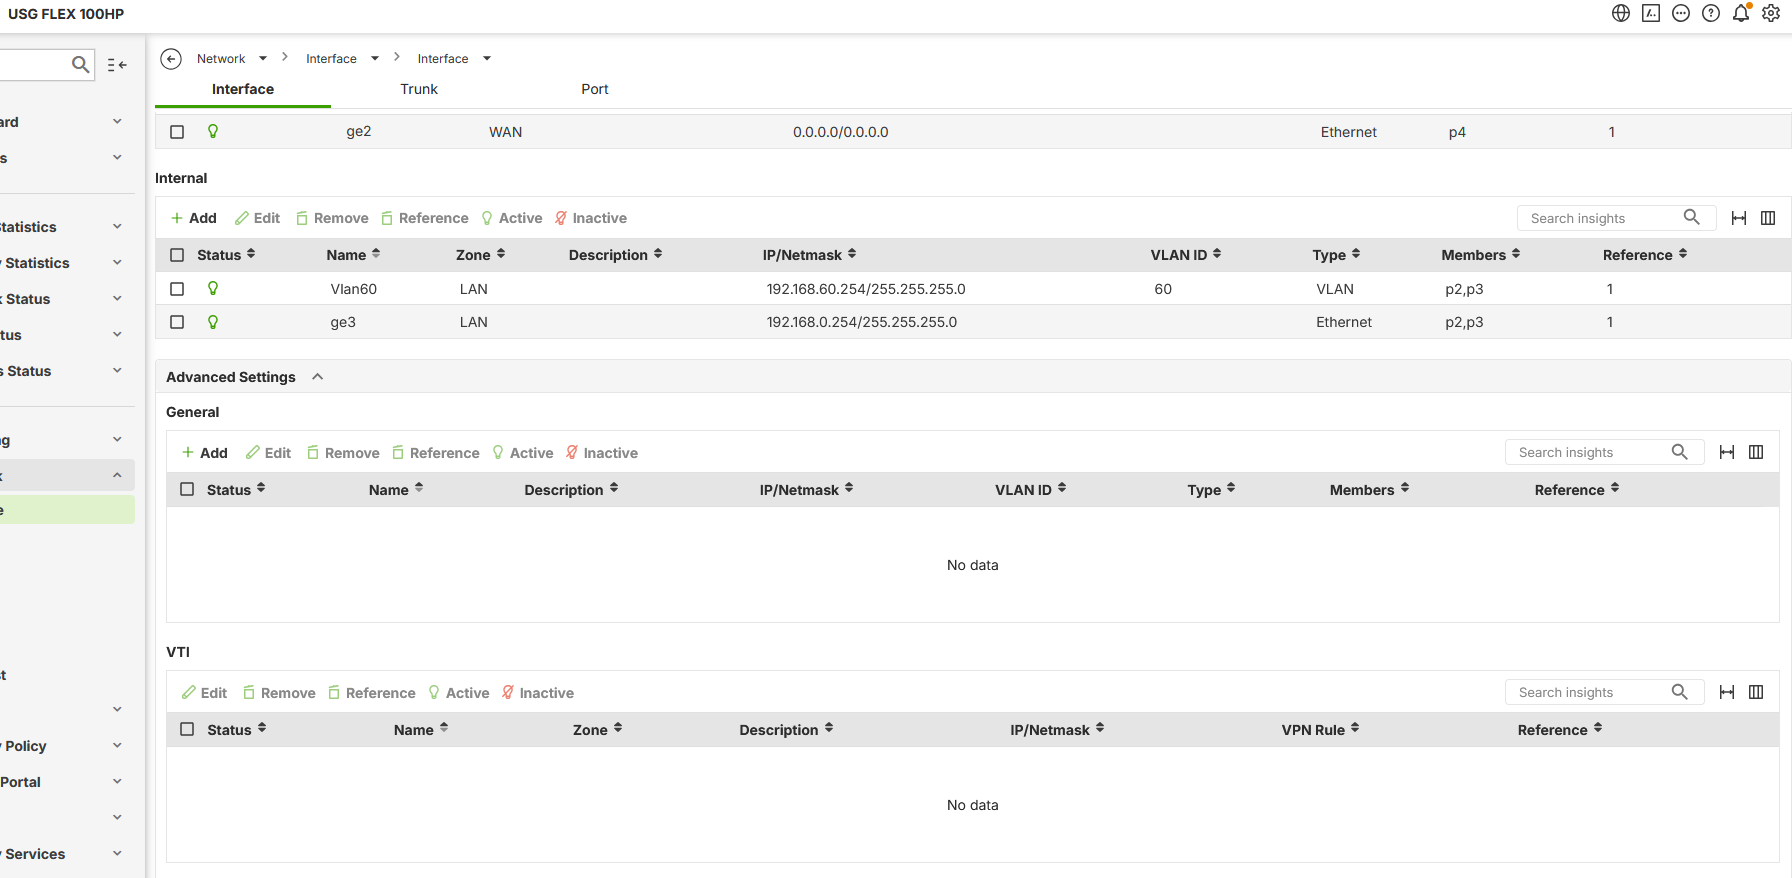Click Remove in the Internal toolbar
1792x878 pixels.
(332, 218)
